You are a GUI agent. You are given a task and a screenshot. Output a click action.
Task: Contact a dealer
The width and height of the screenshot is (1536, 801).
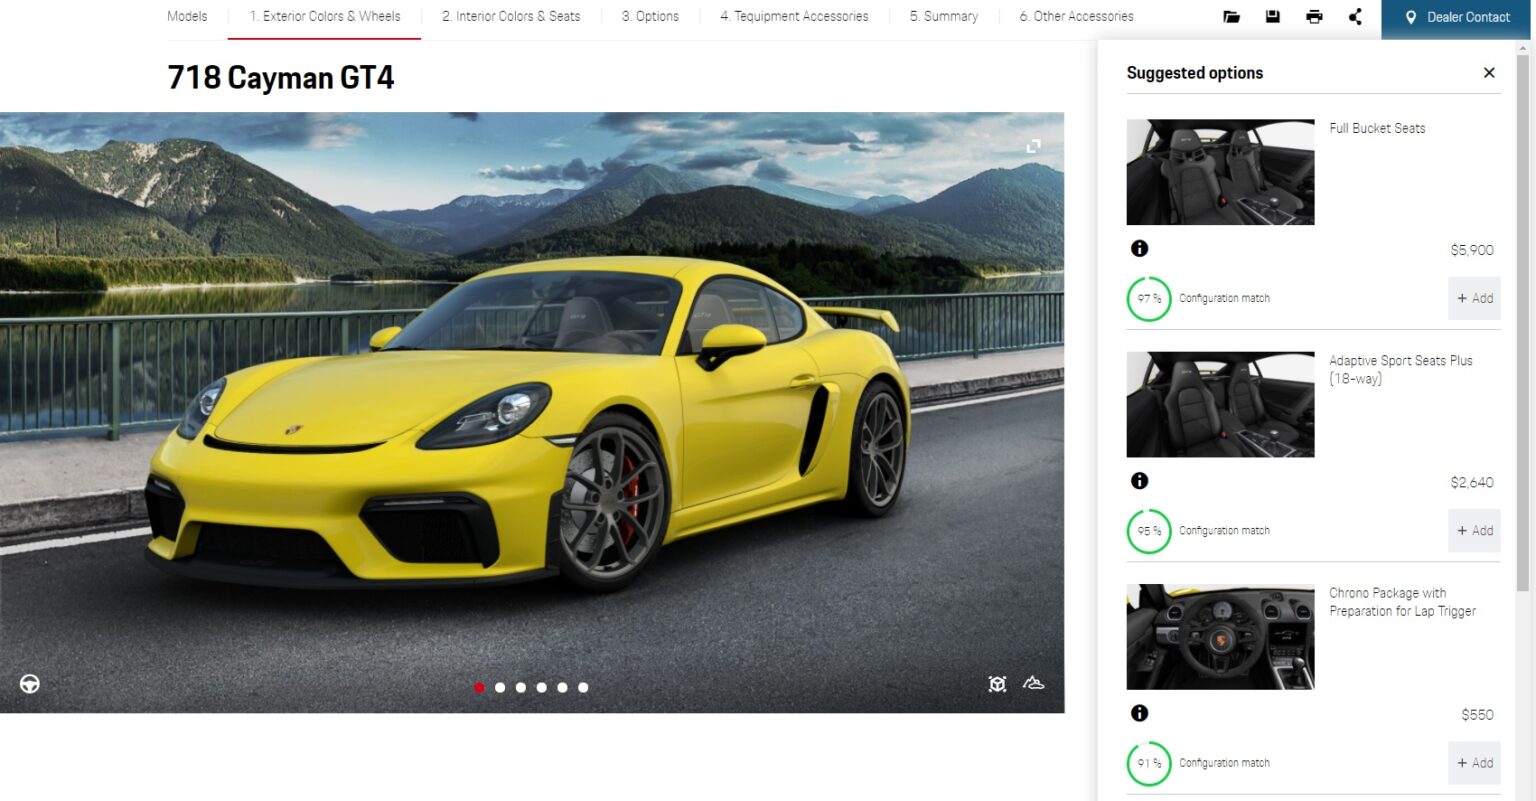tap(1455, 16)
